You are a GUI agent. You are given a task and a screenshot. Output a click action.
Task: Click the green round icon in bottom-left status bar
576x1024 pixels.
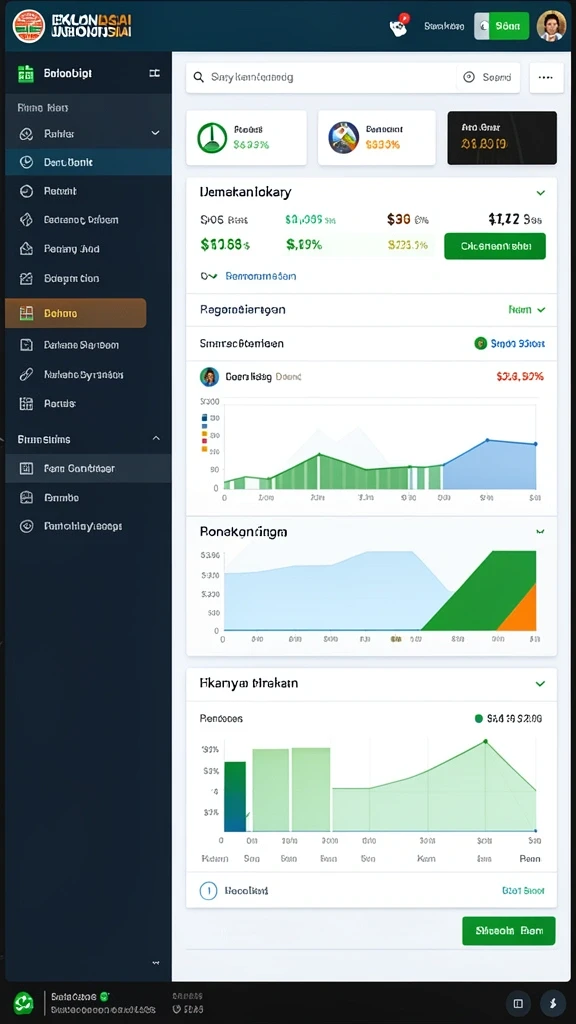pos(24,1002)
